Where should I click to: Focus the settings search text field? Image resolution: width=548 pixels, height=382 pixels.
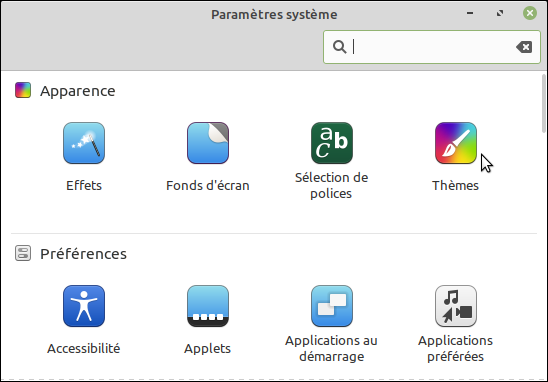(x=432, y=47)
